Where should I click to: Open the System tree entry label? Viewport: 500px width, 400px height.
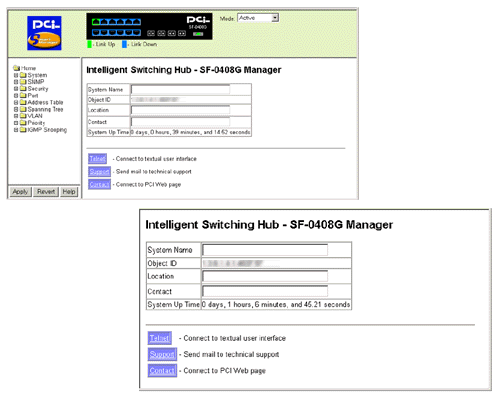(x=37, y=75)
